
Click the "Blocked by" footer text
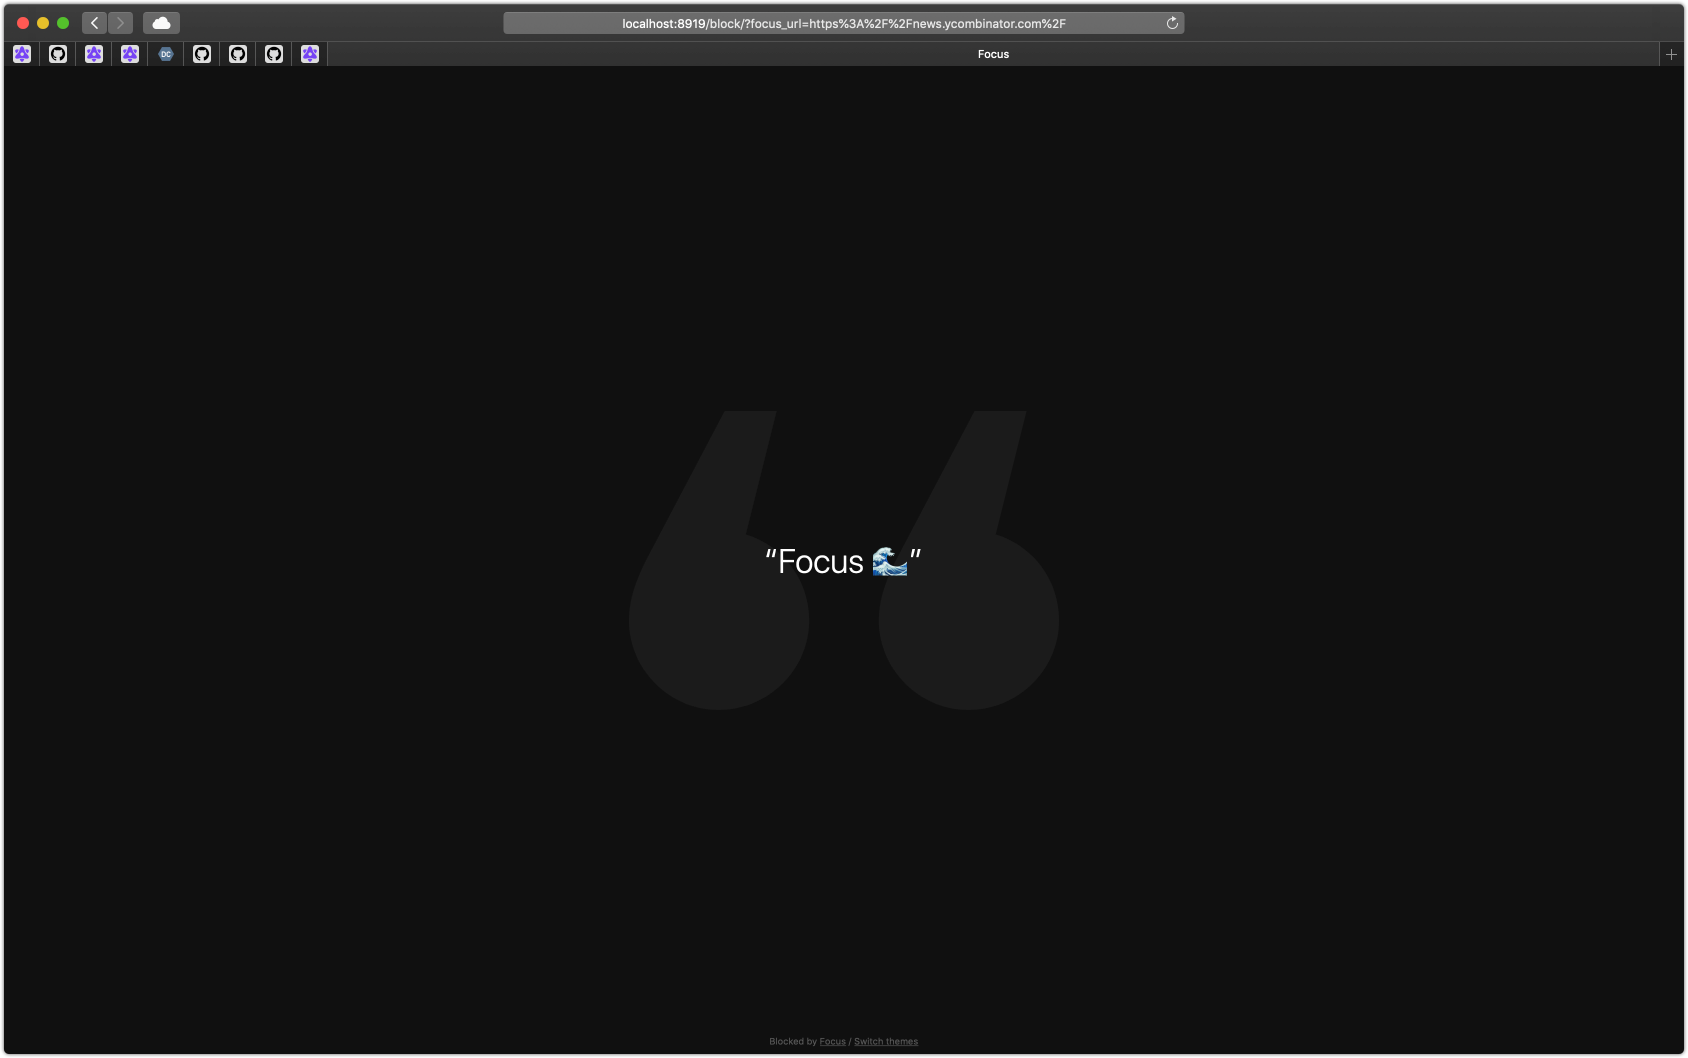[x=793, y=1042]
